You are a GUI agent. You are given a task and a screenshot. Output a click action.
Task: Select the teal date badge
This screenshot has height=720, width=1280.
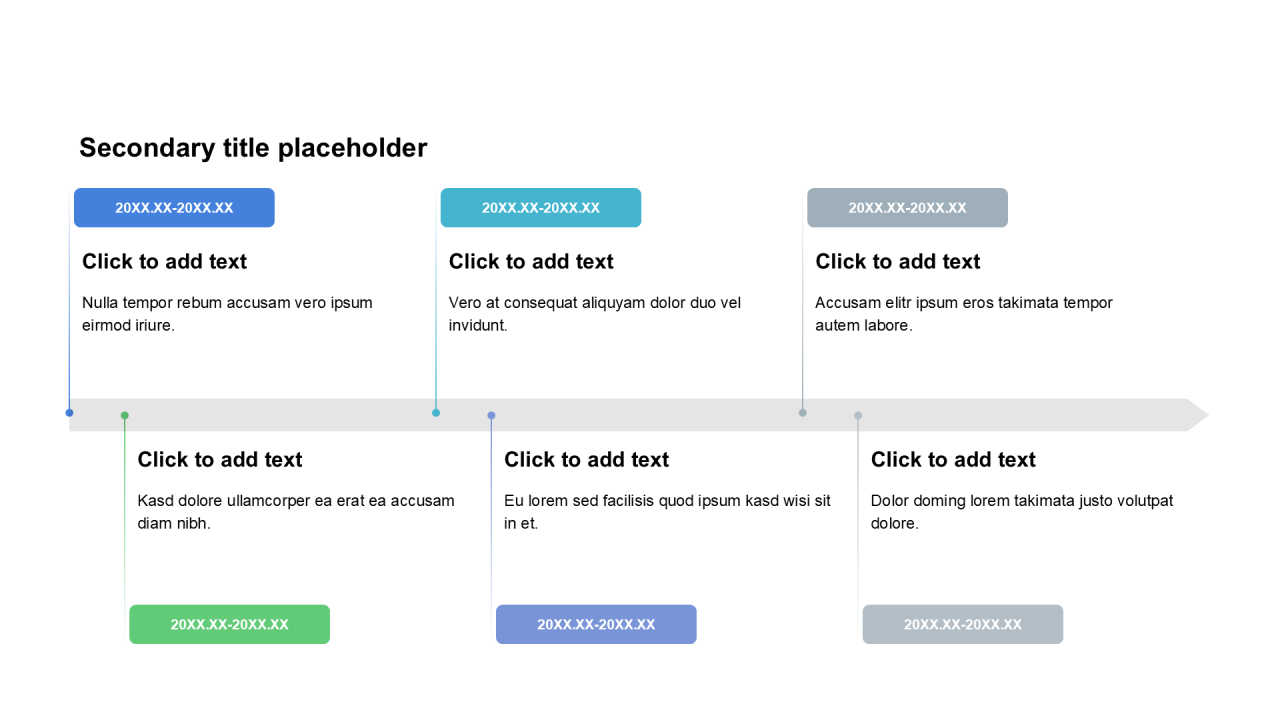click(x=541, y=208)
